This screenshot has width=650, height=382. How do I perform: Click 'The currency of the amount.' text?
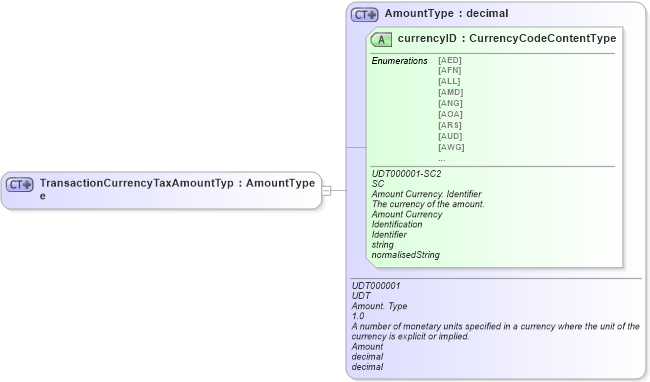pos(428,204)
